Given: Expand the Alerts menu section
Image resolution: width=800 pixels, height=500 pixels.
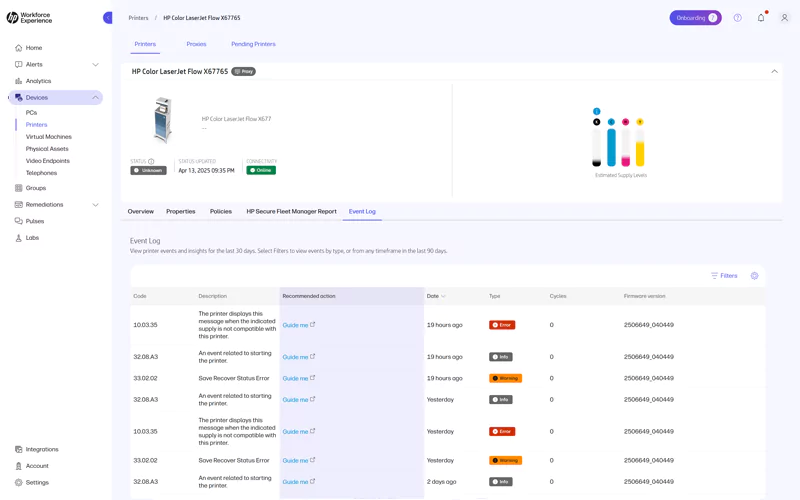Looking at the screenshot, I should 95,65.
